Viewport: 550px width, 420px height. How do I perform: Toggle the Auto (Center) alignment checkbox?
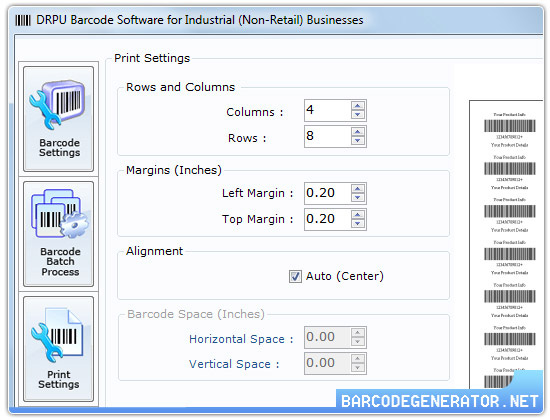(295, 276)
